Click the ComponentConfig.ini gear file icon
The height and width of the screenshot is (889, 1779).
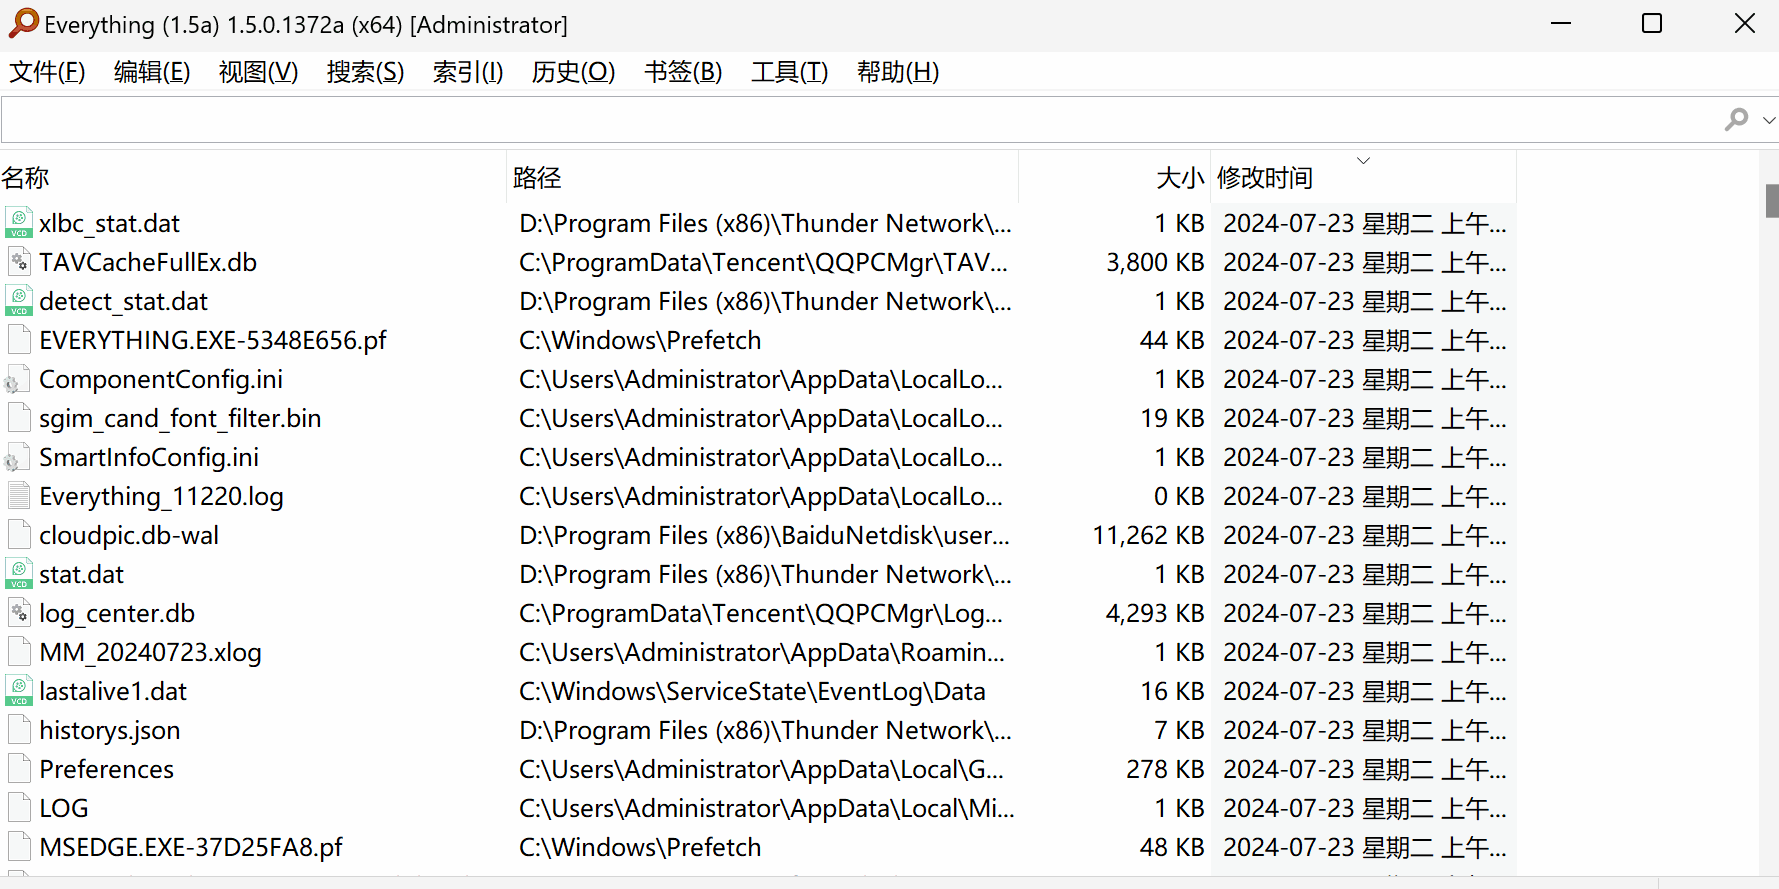17,380
